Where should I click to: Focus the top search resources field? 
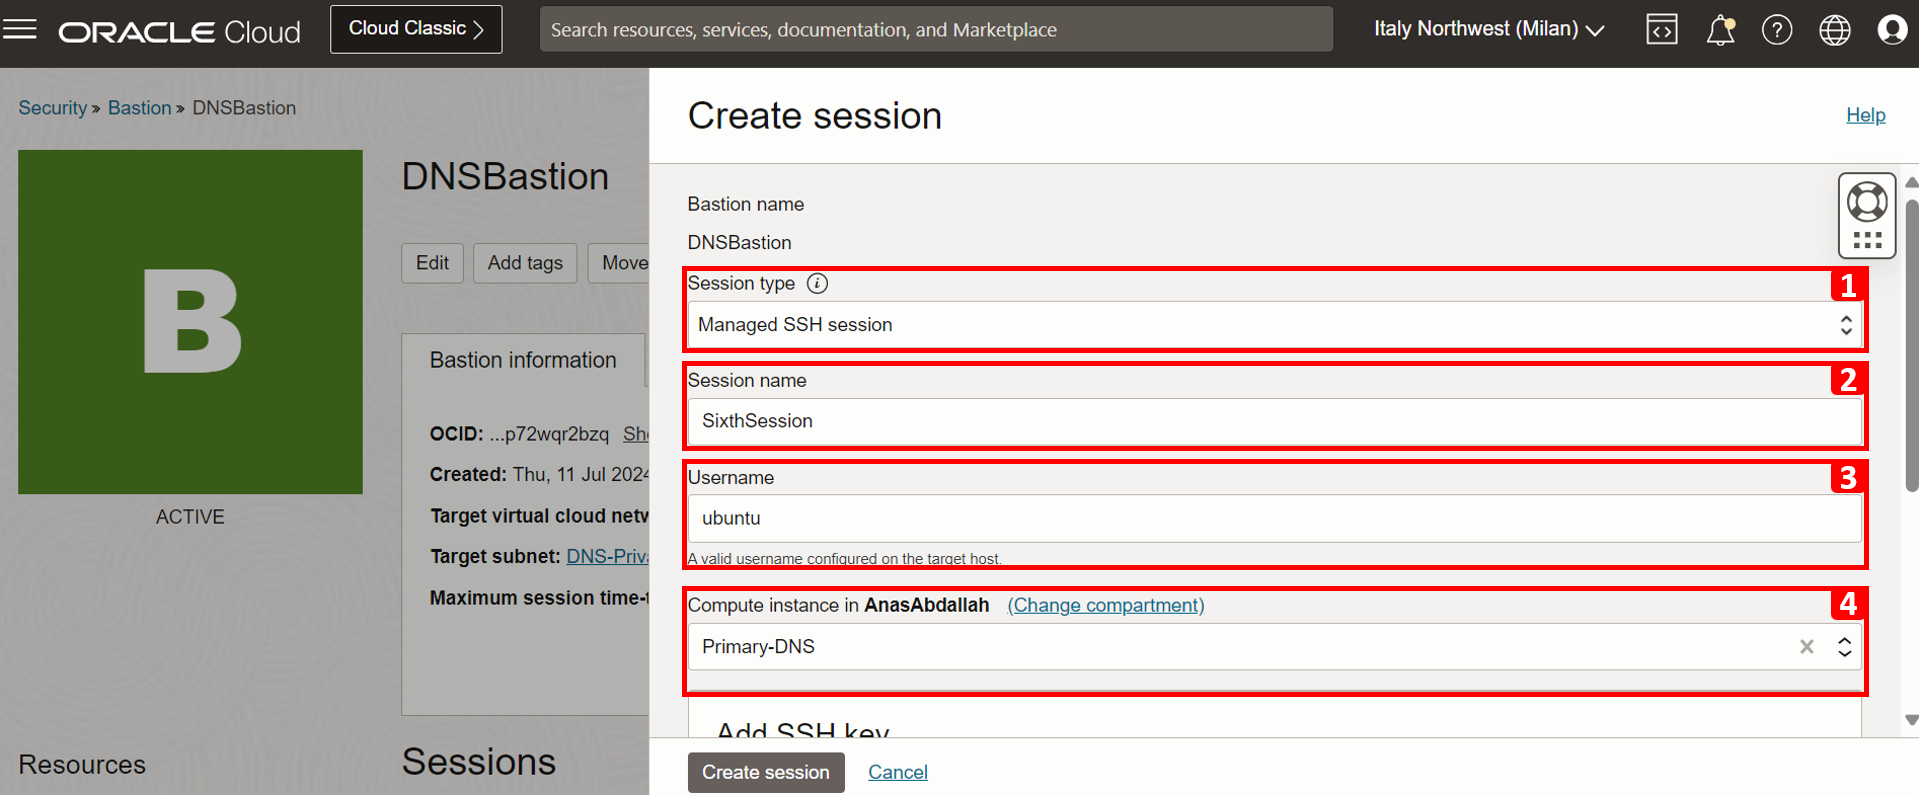click(x=936, y=29)
